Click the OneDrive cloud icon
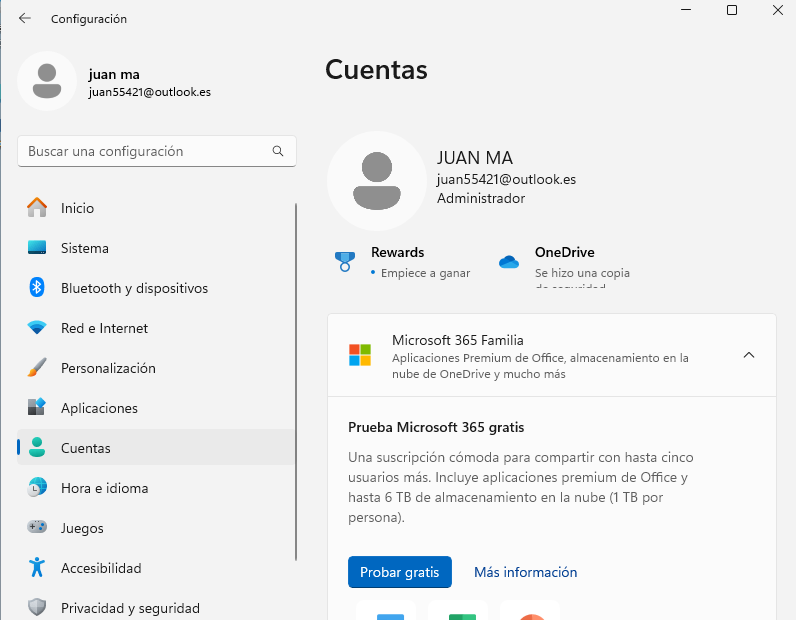 [x=509, y=262]
